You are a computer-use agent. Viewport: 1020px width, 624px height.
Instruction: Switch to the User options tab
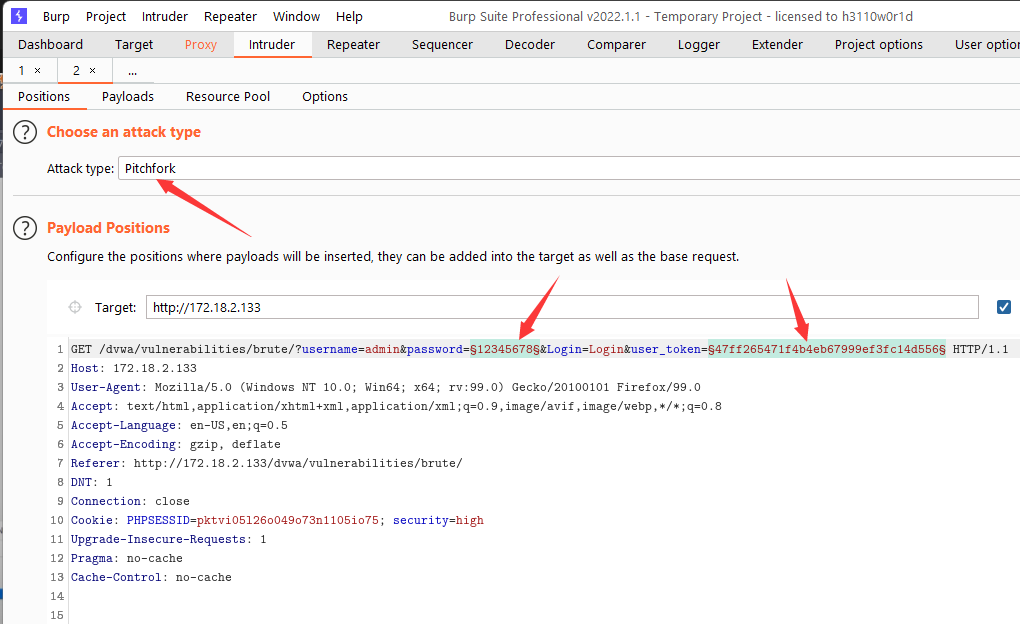986,44
